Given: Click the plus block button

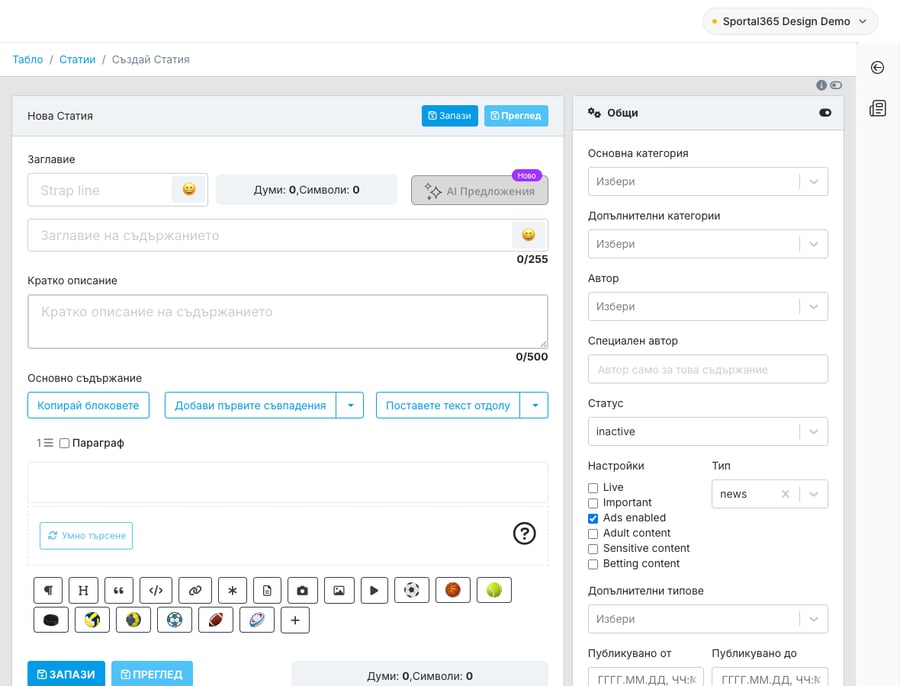Looking at the screenshot, I should 295,620.
